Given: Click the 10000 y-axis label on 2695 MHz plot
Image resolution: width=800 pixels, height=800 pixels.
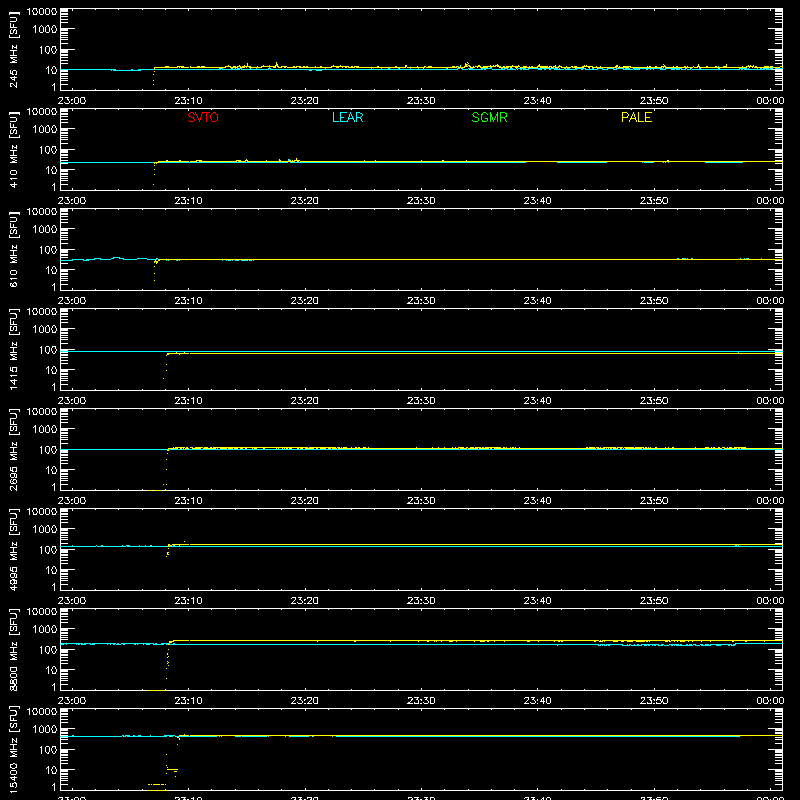Looking at the screenshot, I should (42, 412).
